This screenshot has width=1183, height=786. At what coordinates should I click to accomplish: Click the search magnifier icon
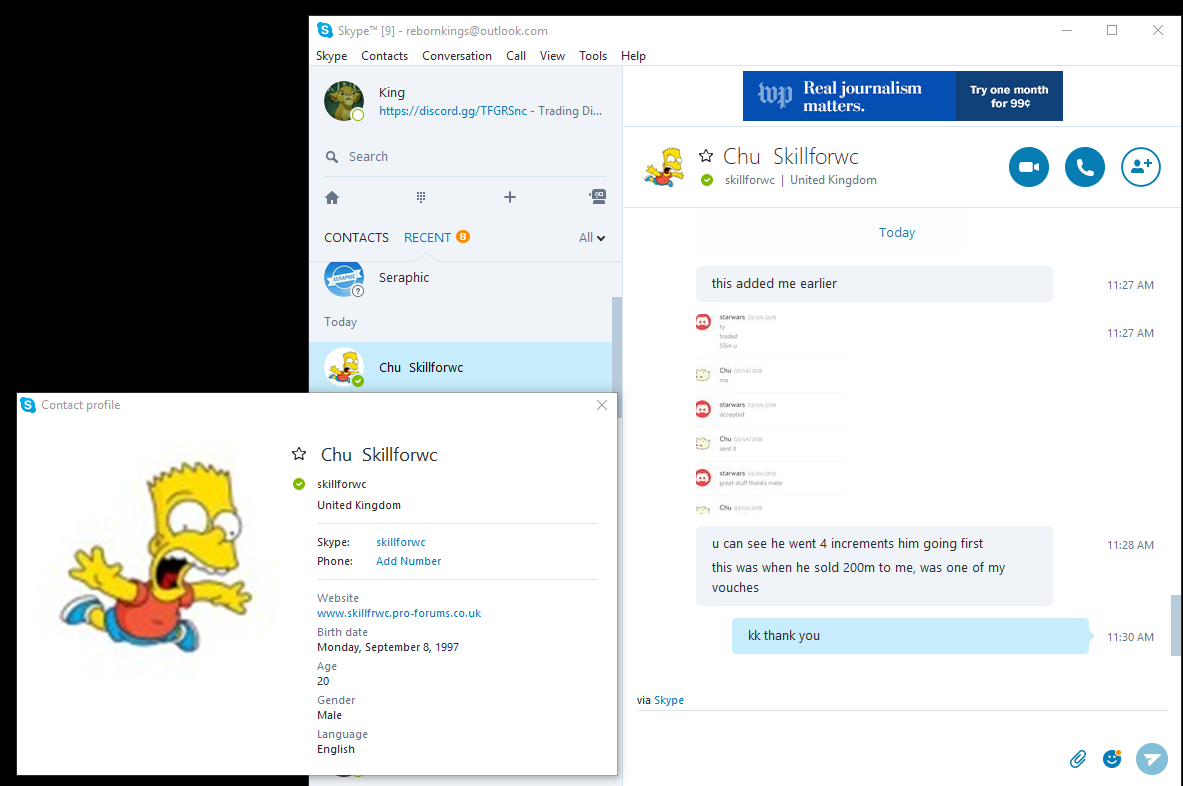click(x=332, y=157)
